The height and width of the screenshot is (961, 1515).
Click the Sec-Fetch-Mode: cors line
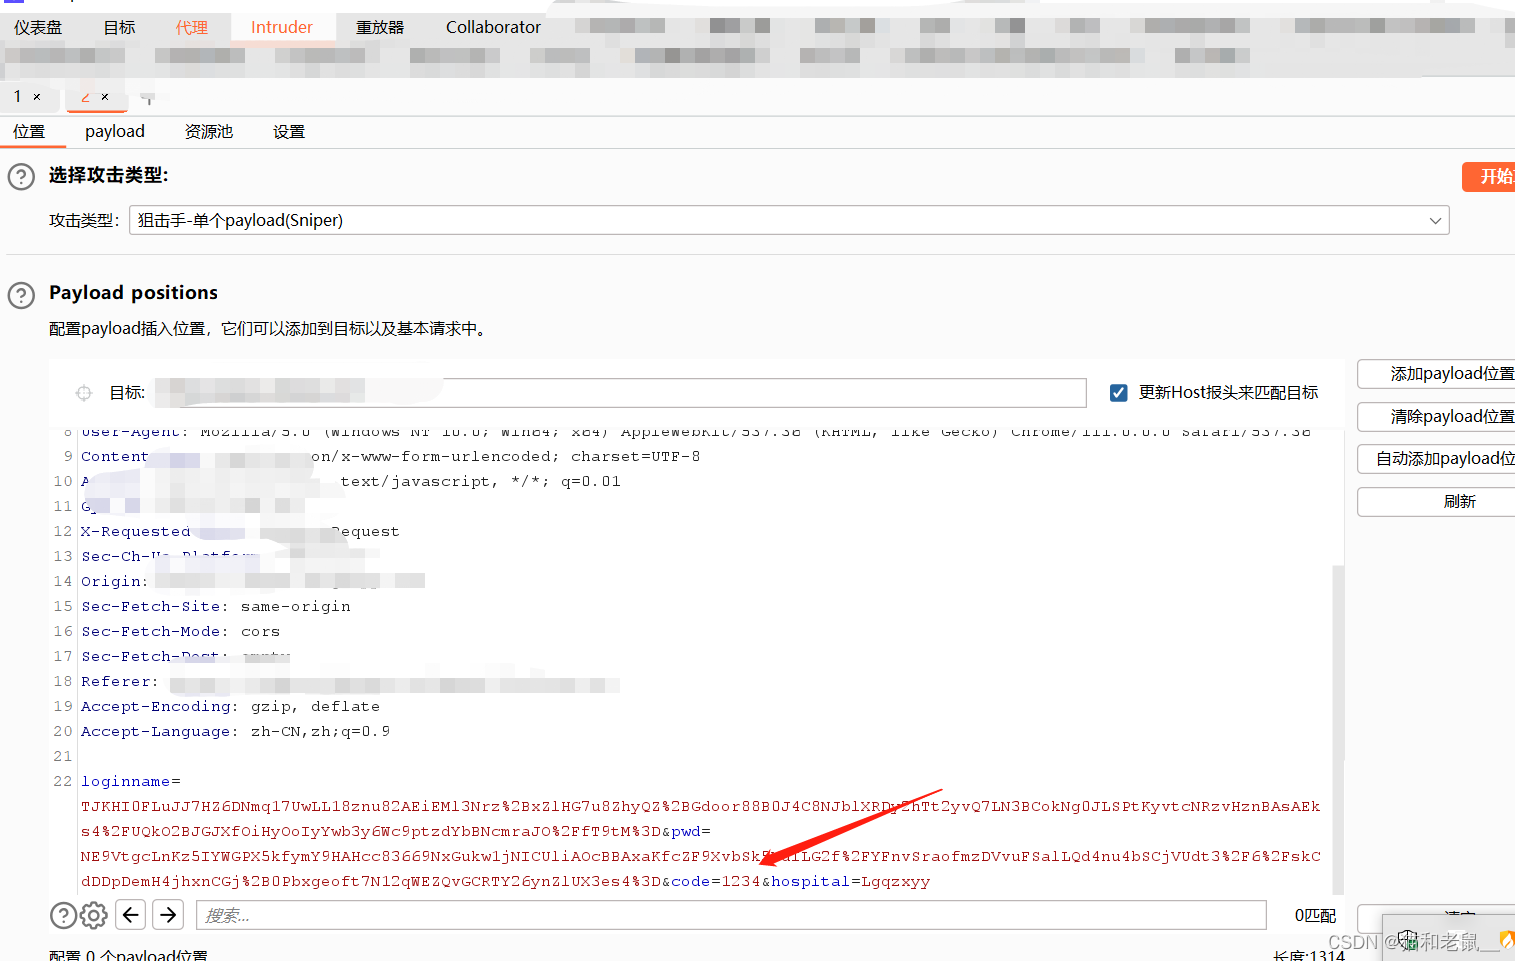point(181,631)
